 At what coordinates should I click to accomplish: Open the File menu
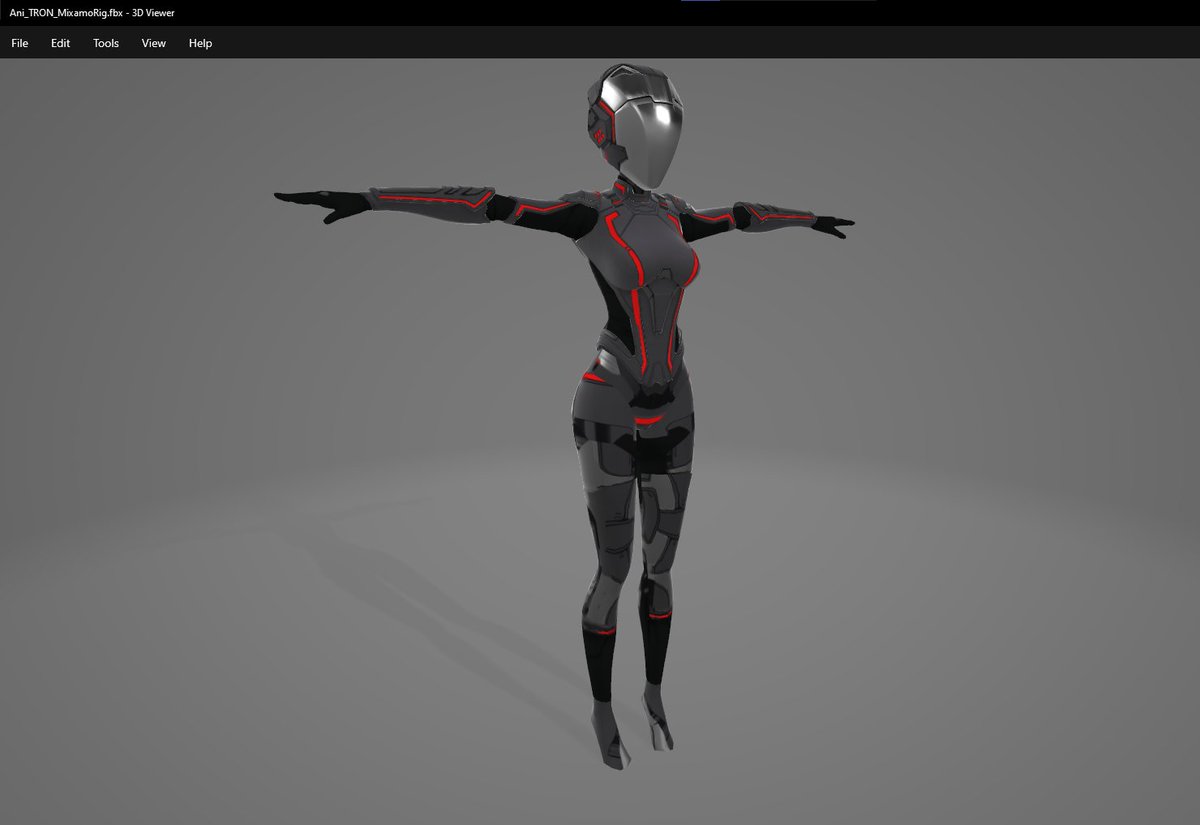pyautogui.click(x=20, y=43)
